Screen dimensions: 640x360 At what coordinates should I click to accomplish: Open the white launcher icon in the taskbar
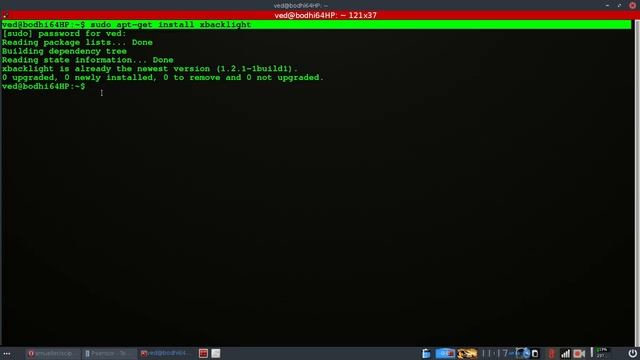216,353
